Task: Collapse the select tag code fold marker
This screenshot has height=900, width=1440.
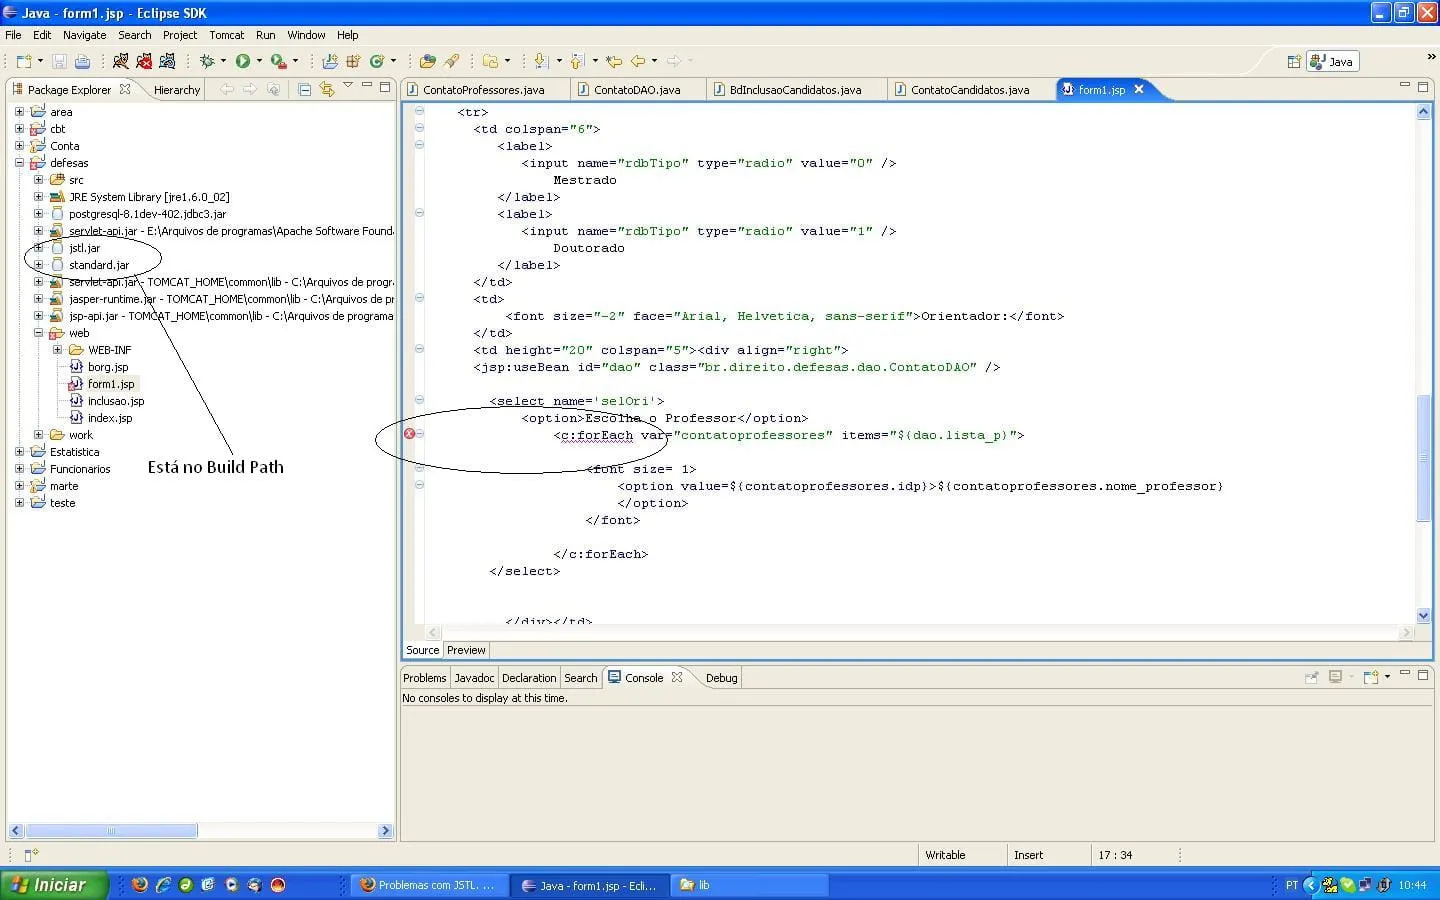Action: click(419, 400)
